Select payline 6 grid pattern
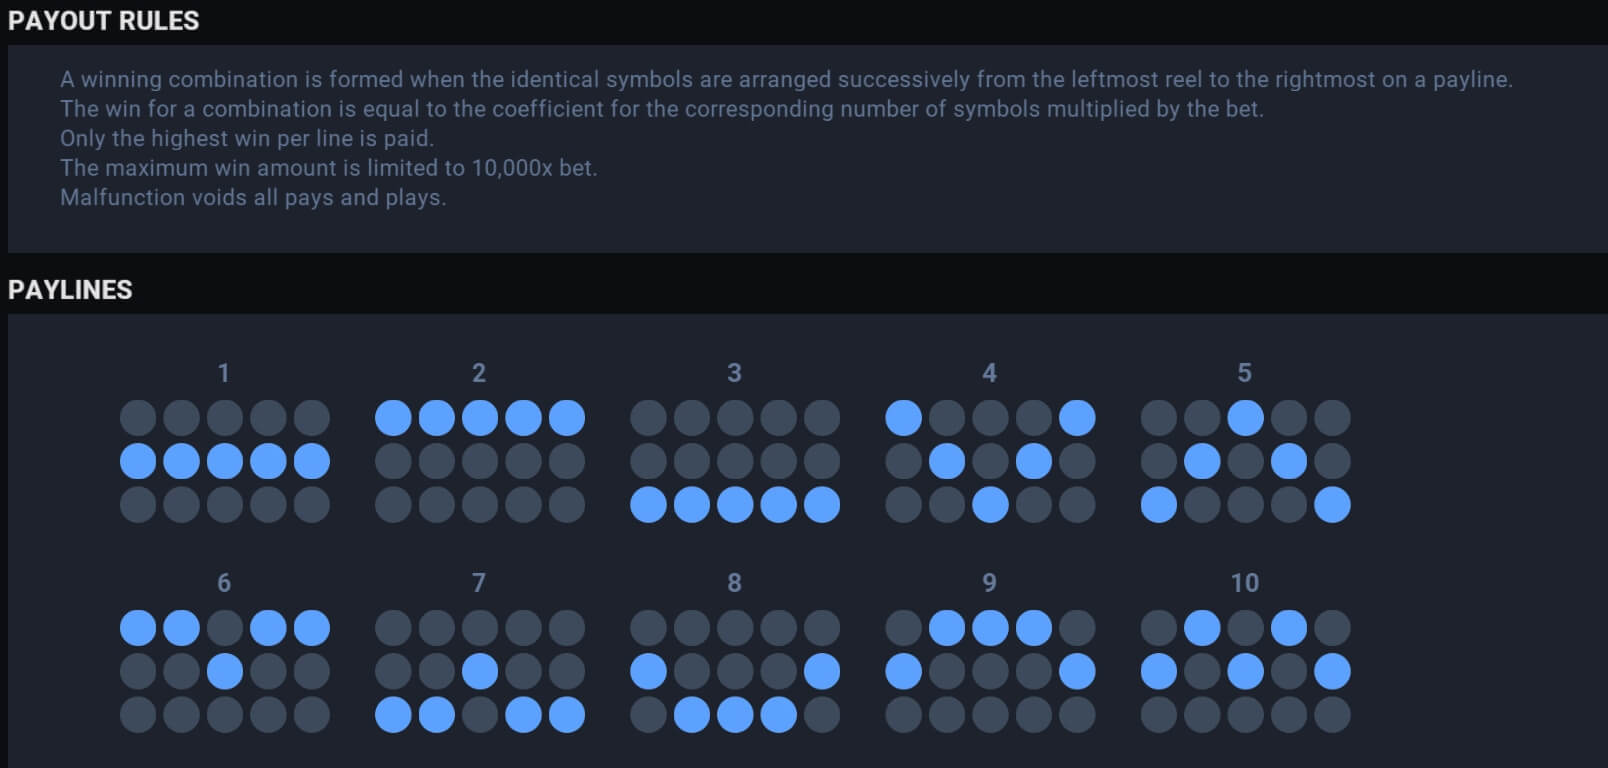Image resolution: width=1608 pixels, height=768 pixels. (x=224, y=671)
